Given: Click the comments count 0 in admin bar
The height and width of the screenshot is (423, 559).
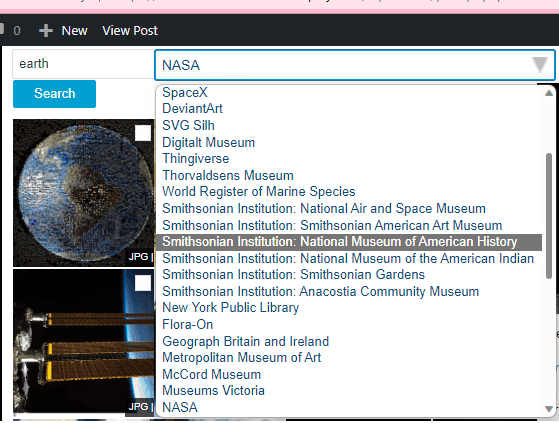Looking at the screenshot, I should pyautogui.click(x=17, y=31).
